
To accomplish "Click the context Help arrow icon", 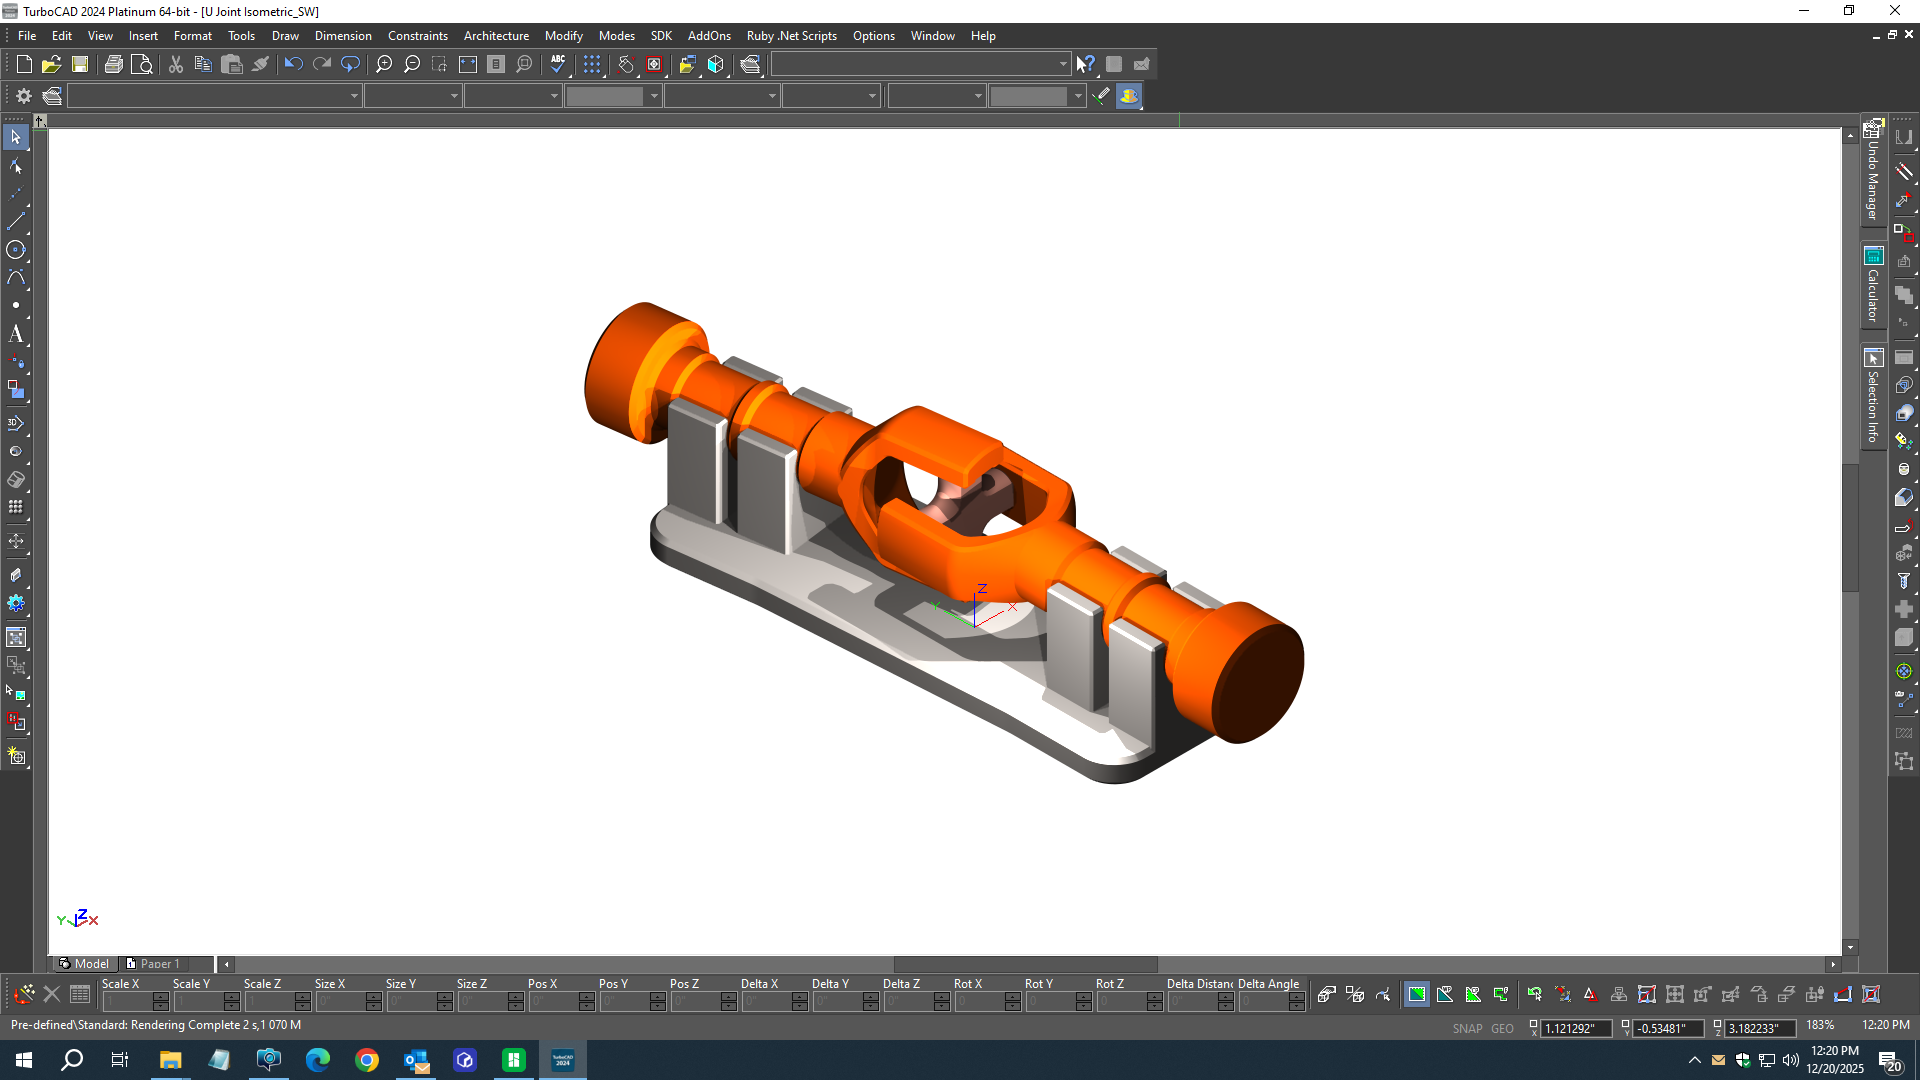I will coord(1086,64).
